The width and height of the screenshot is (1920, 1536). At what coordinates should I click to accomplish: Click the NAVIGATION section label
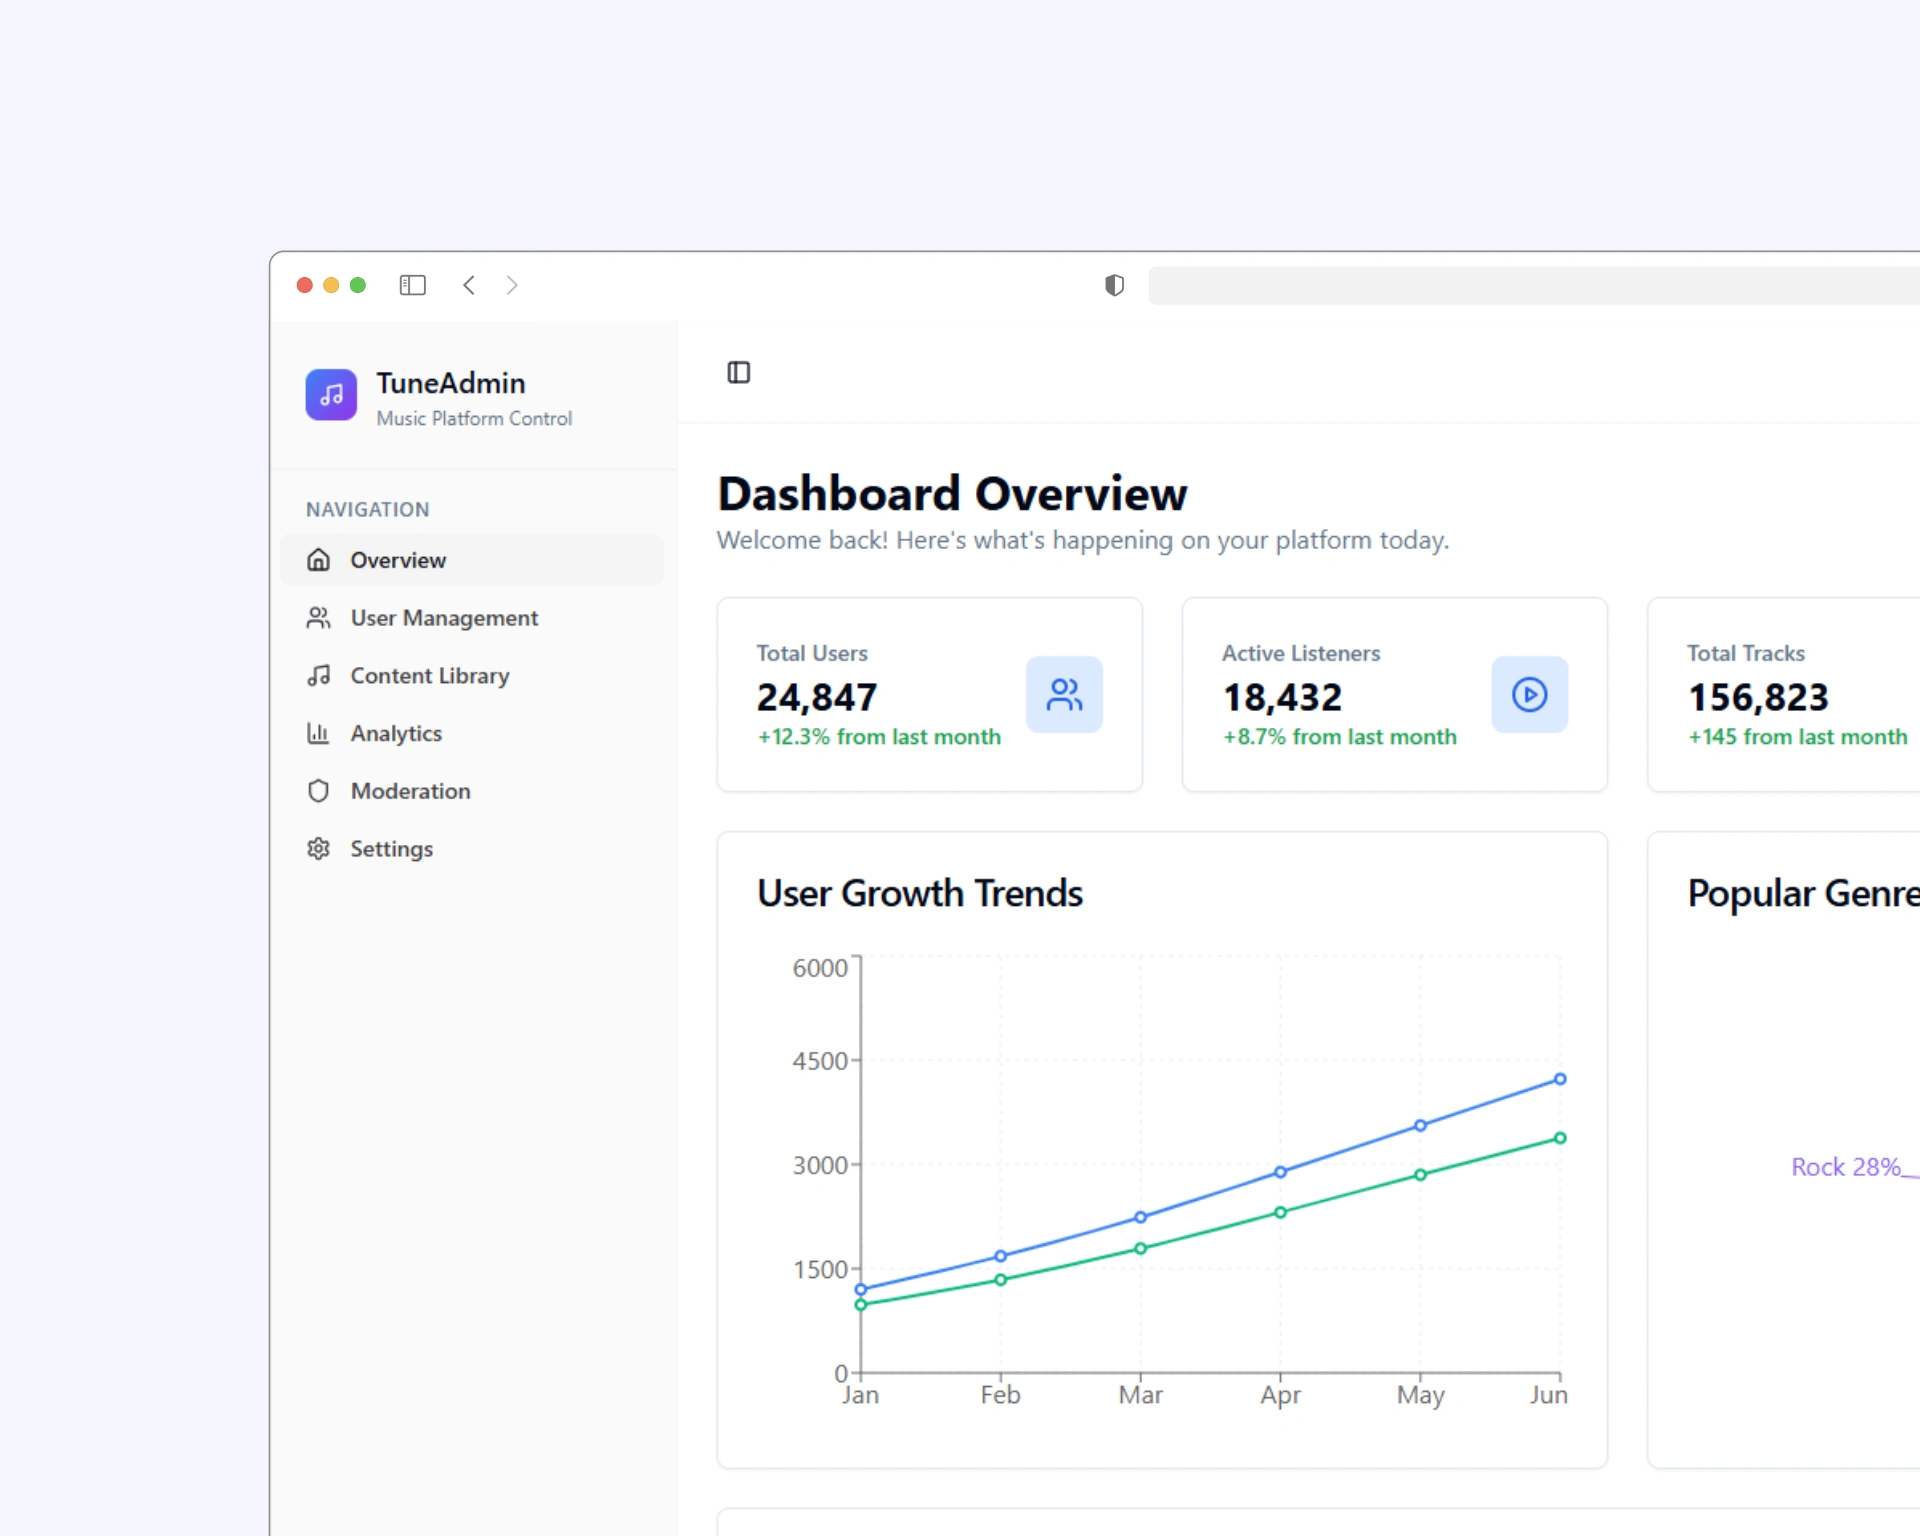[368, 510]
